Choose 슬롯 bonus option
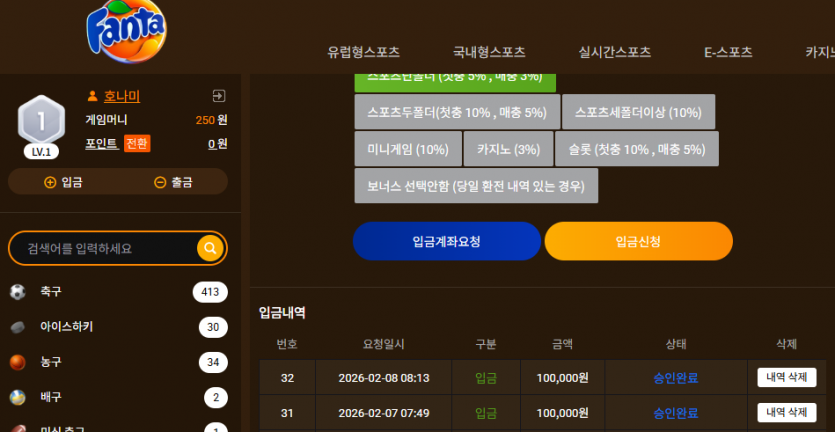835x432 pixels. (637, 149)
